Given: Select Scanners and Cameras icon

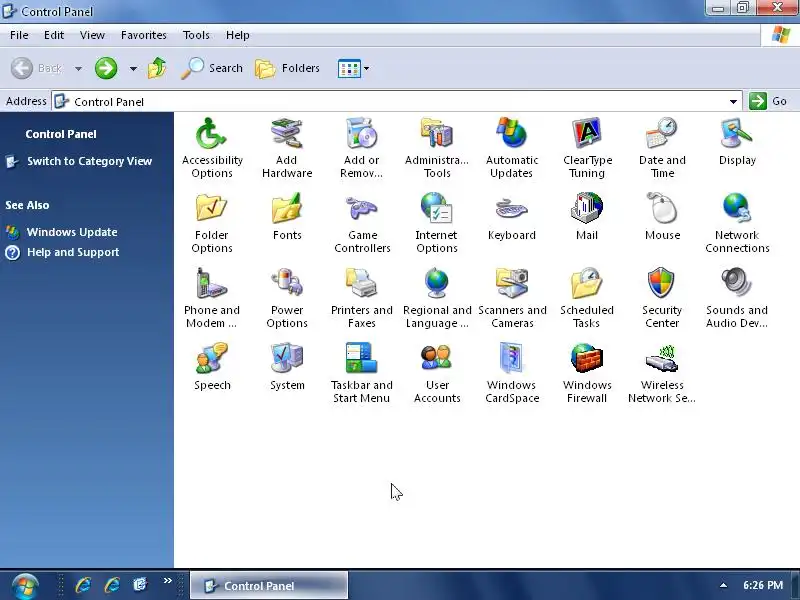Looking at the screenshot, I should tap(512, 283).
